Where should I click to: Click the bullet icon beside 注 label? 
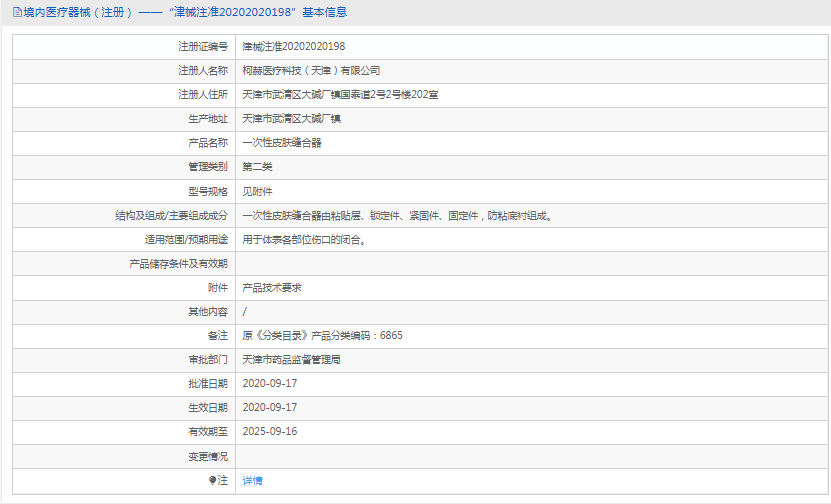(212, 480)
